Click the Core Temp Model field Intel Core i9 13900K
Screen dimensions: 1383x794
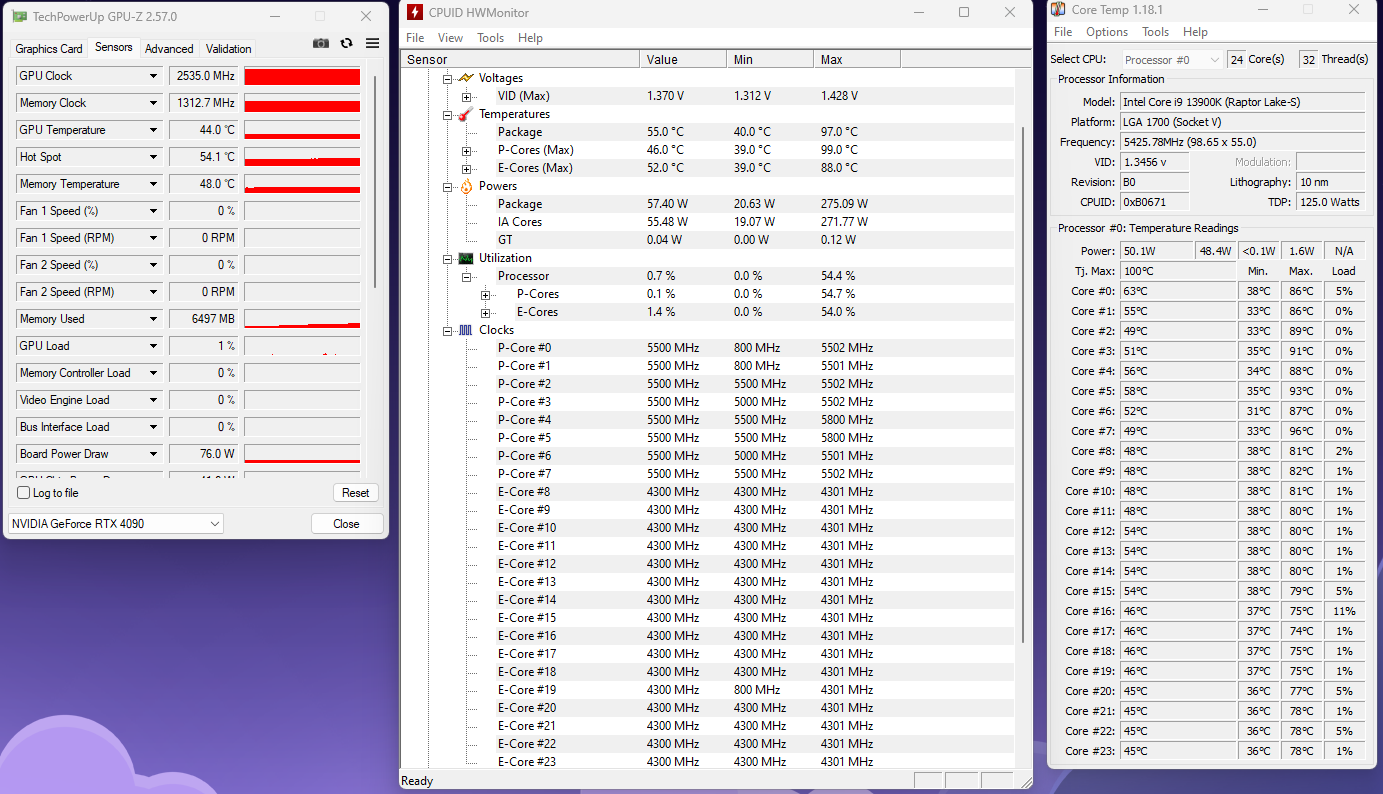(1242, 102)
